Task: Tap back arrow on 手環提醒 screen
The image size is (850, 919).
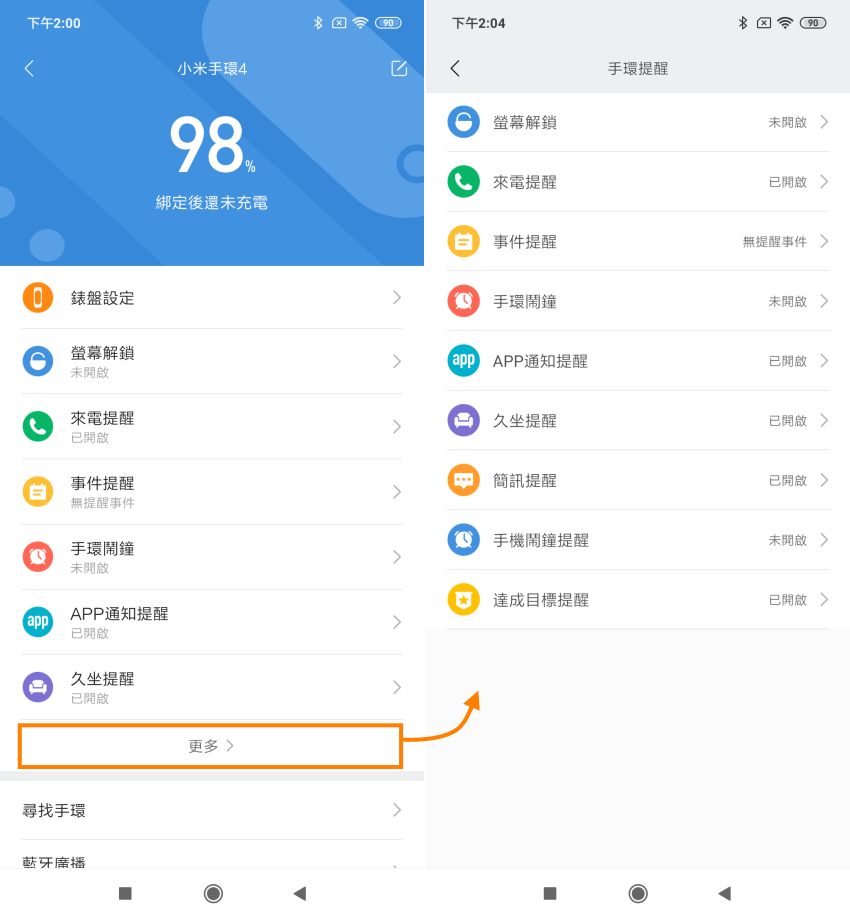Action: (x=455, y=69)
